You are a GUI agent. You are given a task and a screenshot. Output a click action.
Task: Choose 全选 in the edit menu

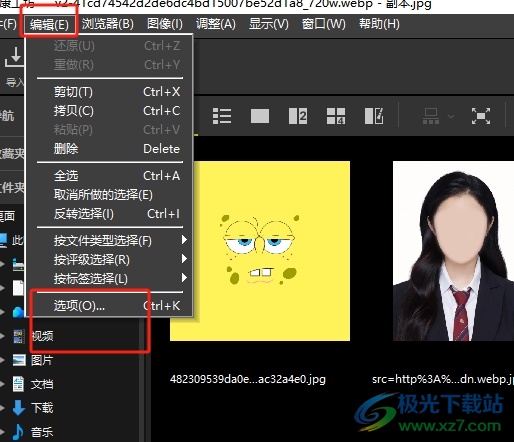coord(110,176)
